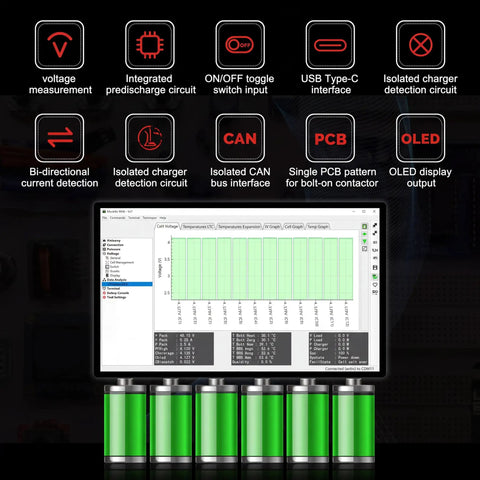Open the File menu in BMS tool
Screen dimensions: 480x480
105,218
